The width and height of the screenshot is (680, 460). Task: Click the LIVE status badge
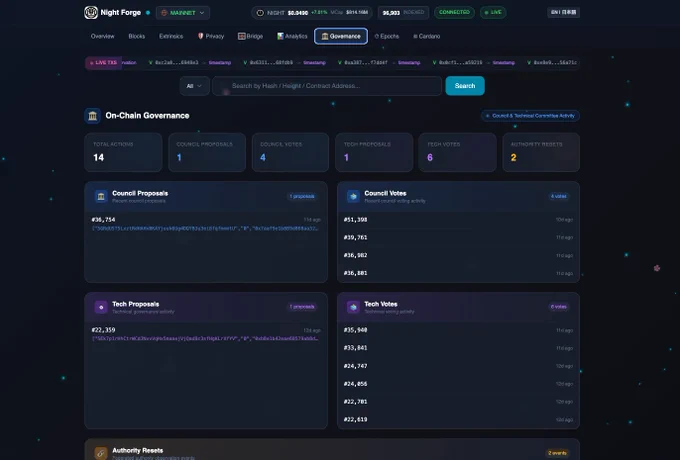pyautogui.click(x=493, y=13)
